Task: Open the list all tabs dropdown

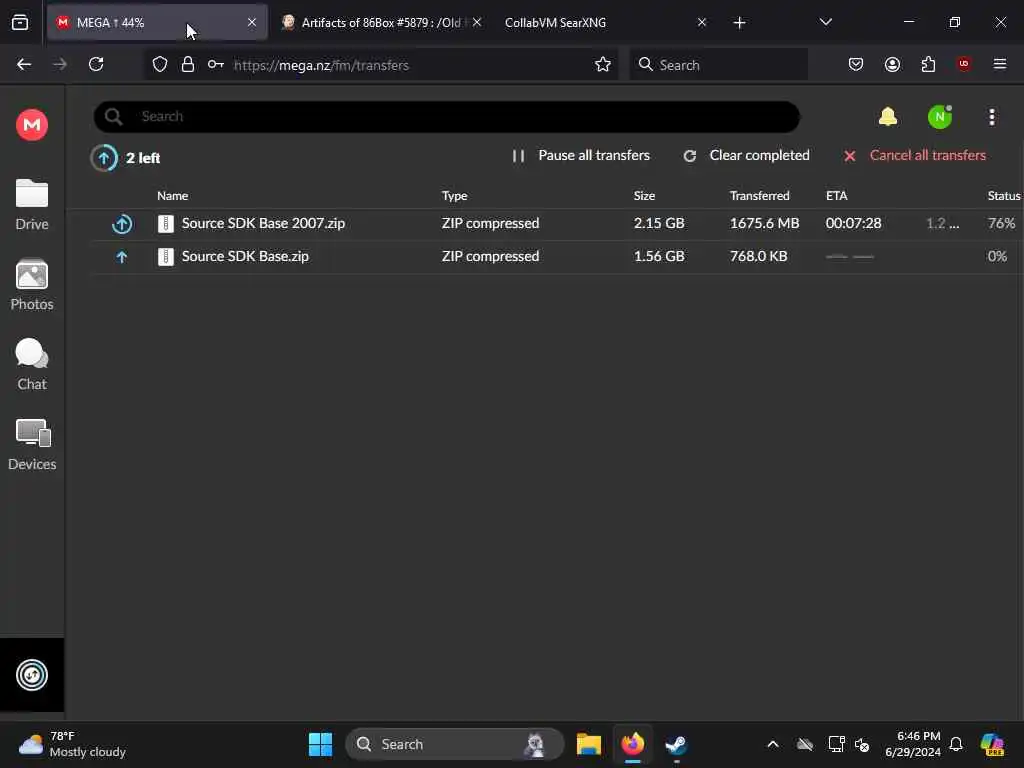Action: point(825,22)
